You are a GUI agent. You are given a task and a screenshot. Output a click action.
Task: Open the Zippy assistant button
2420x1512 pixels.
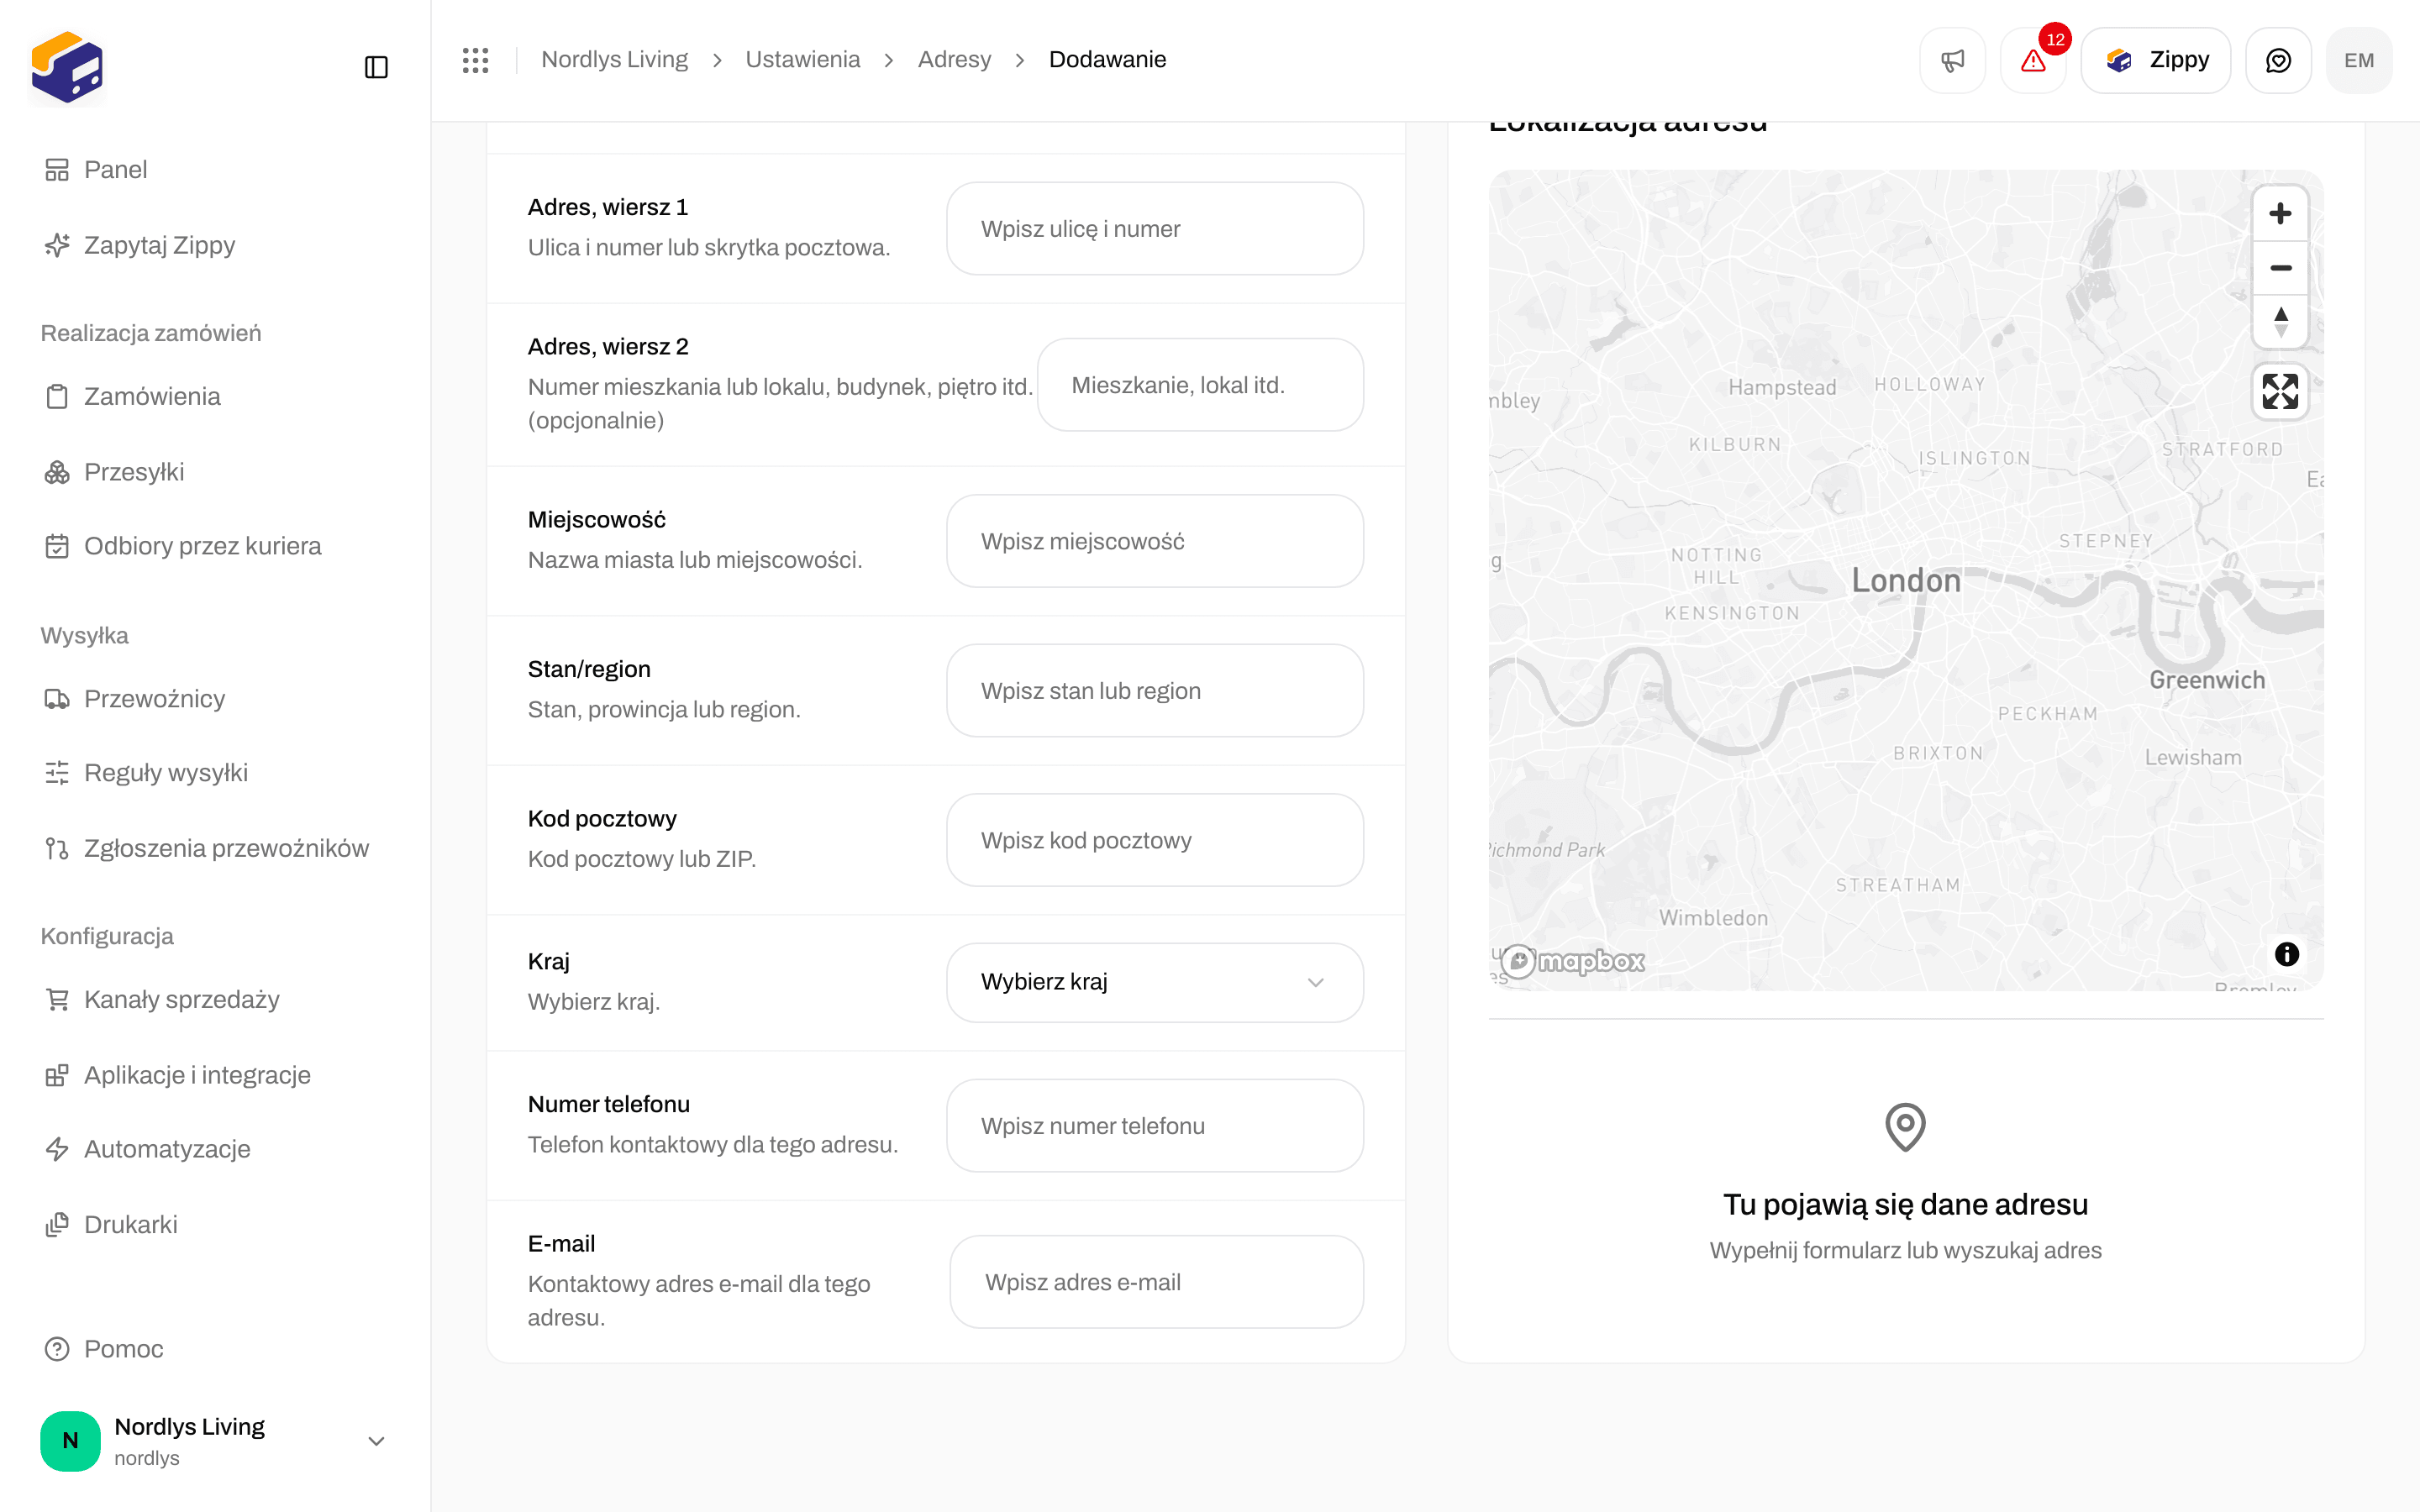(x=2156, y=60)
